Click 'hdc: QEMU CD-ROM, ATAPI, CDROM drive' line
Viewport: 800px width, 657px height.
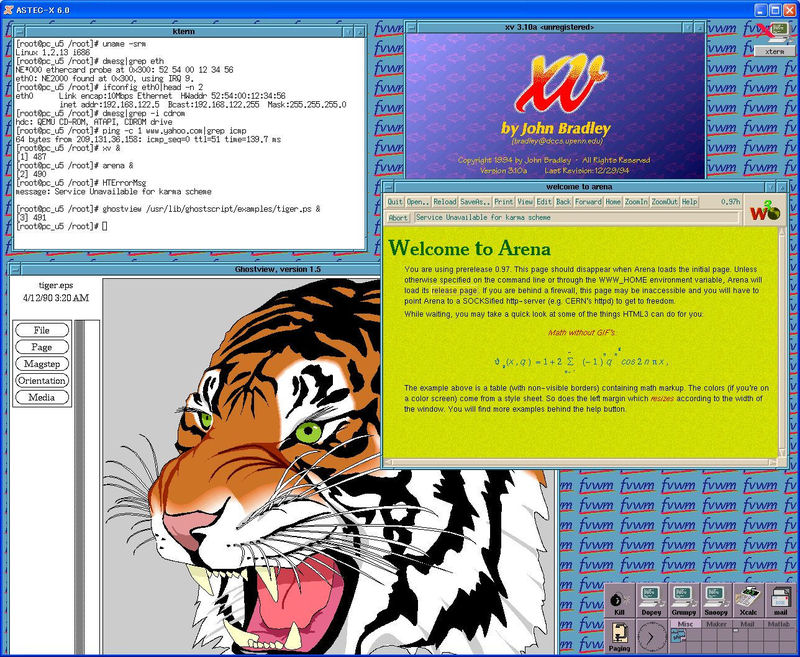(94, 122)
